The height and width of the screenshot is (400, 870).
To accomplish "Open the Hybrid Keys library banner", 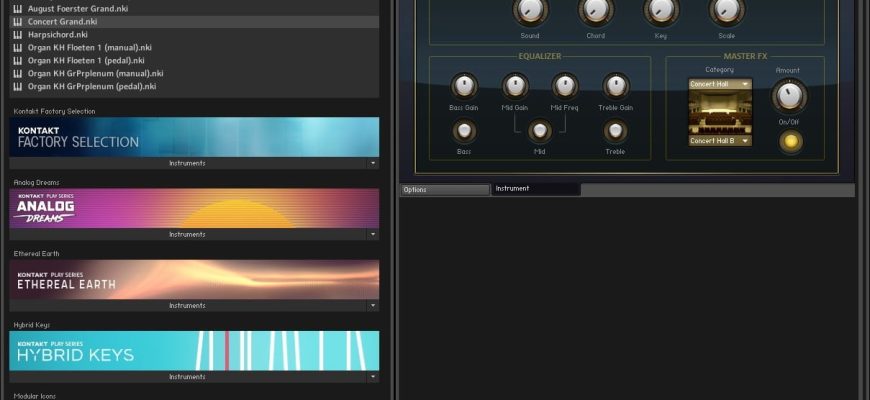I will (x=195, y=350).
